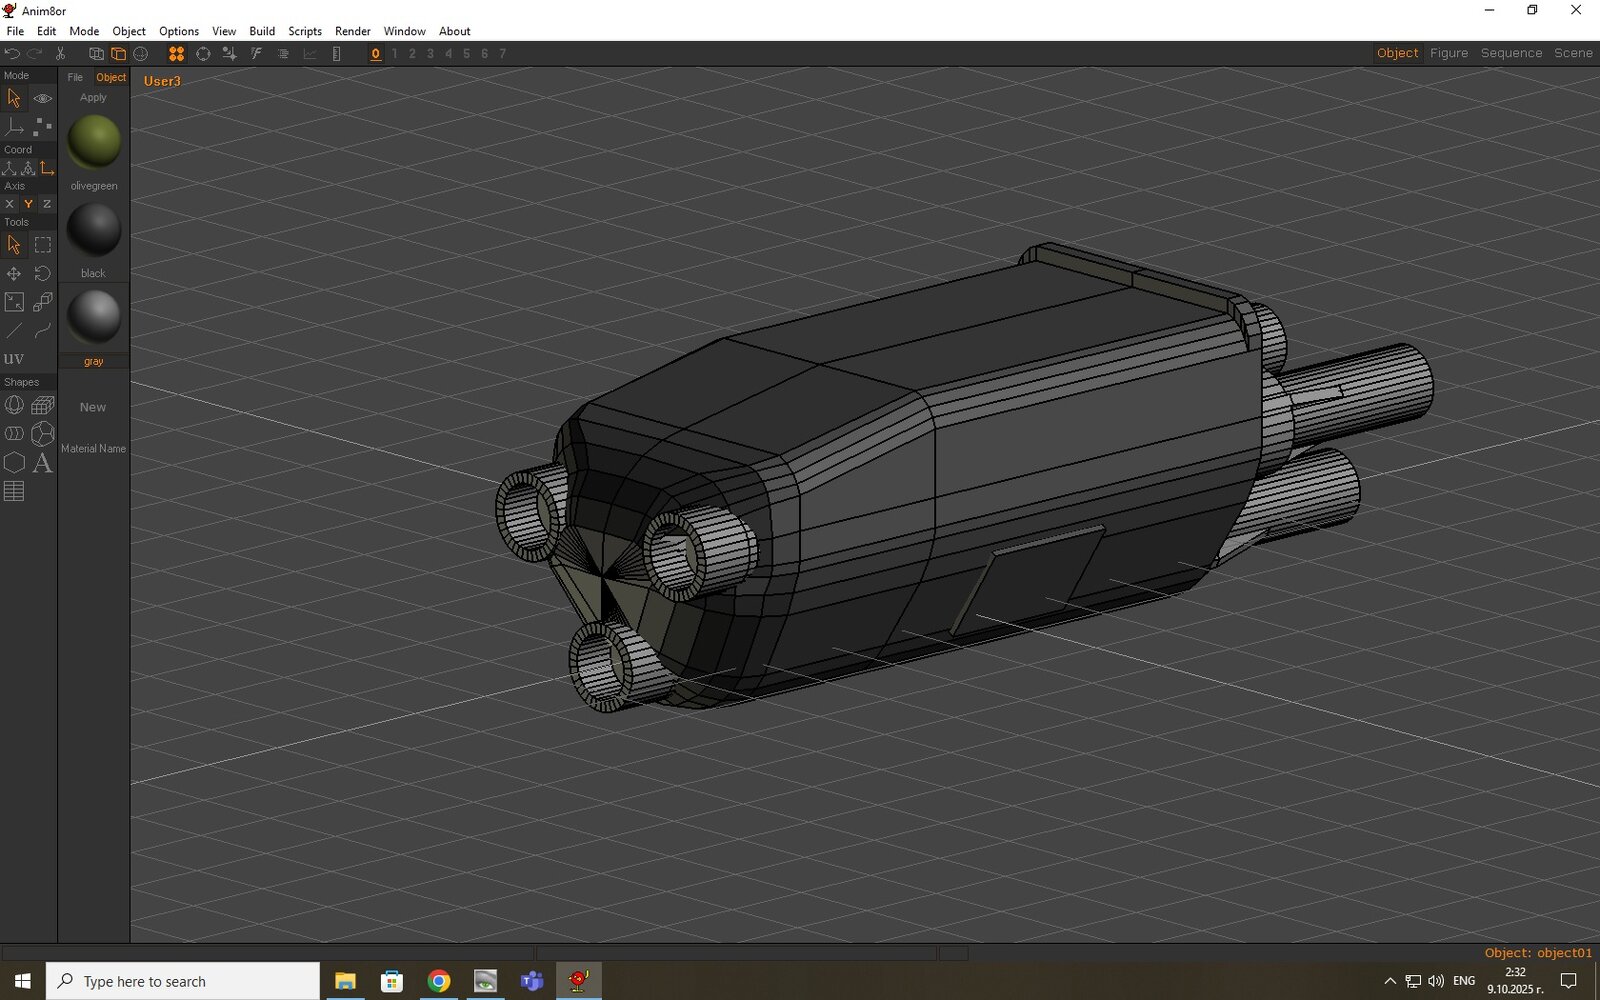Open the Render menu
The width and height of the screenshot is (1600, 1000).
pos(352,31)
